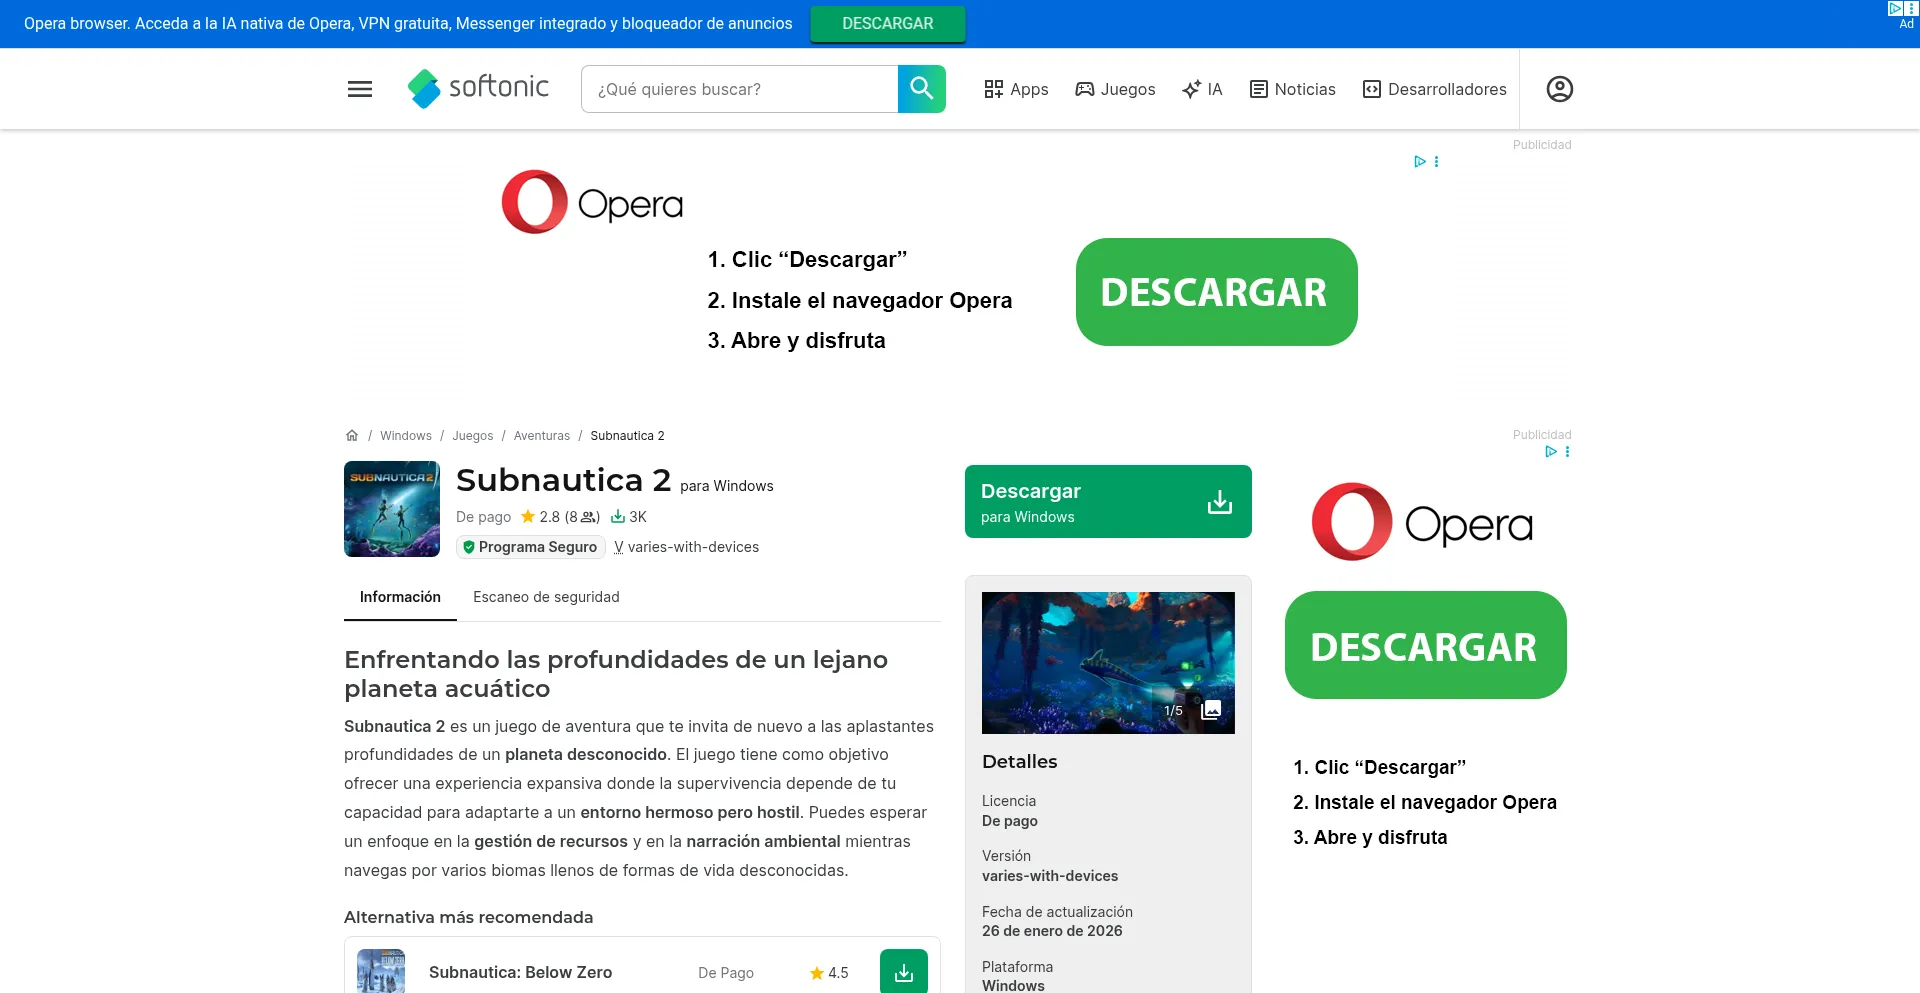Open the Apps section

[x=1016, y=89]
